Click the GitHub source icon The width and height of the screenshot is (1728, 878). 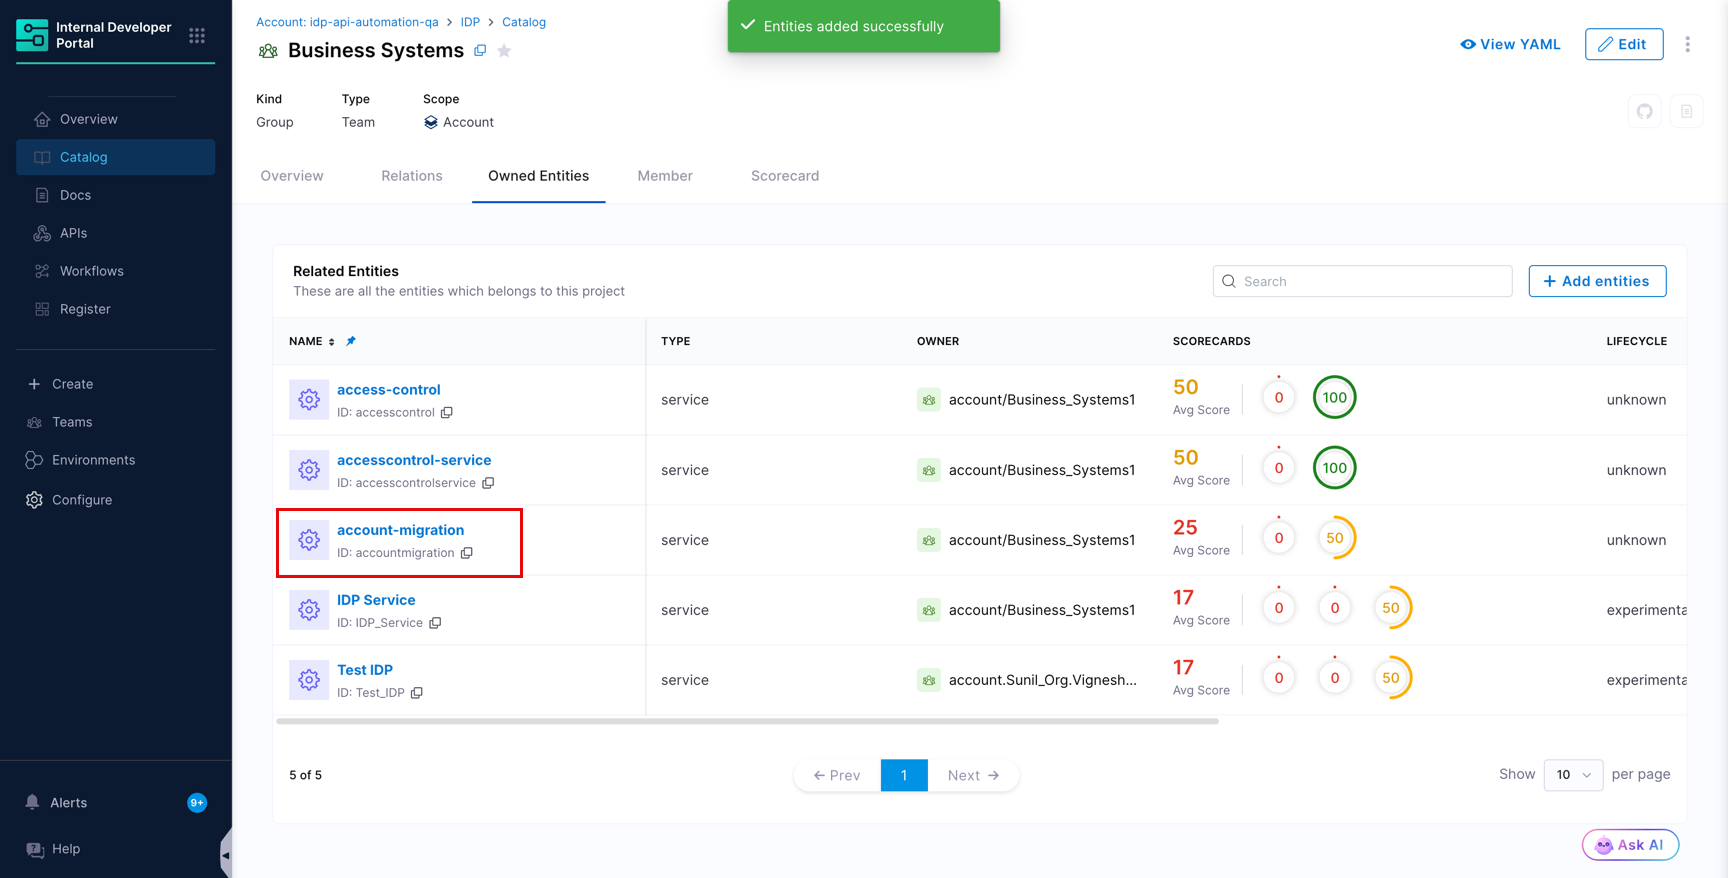coord(1645,111)
